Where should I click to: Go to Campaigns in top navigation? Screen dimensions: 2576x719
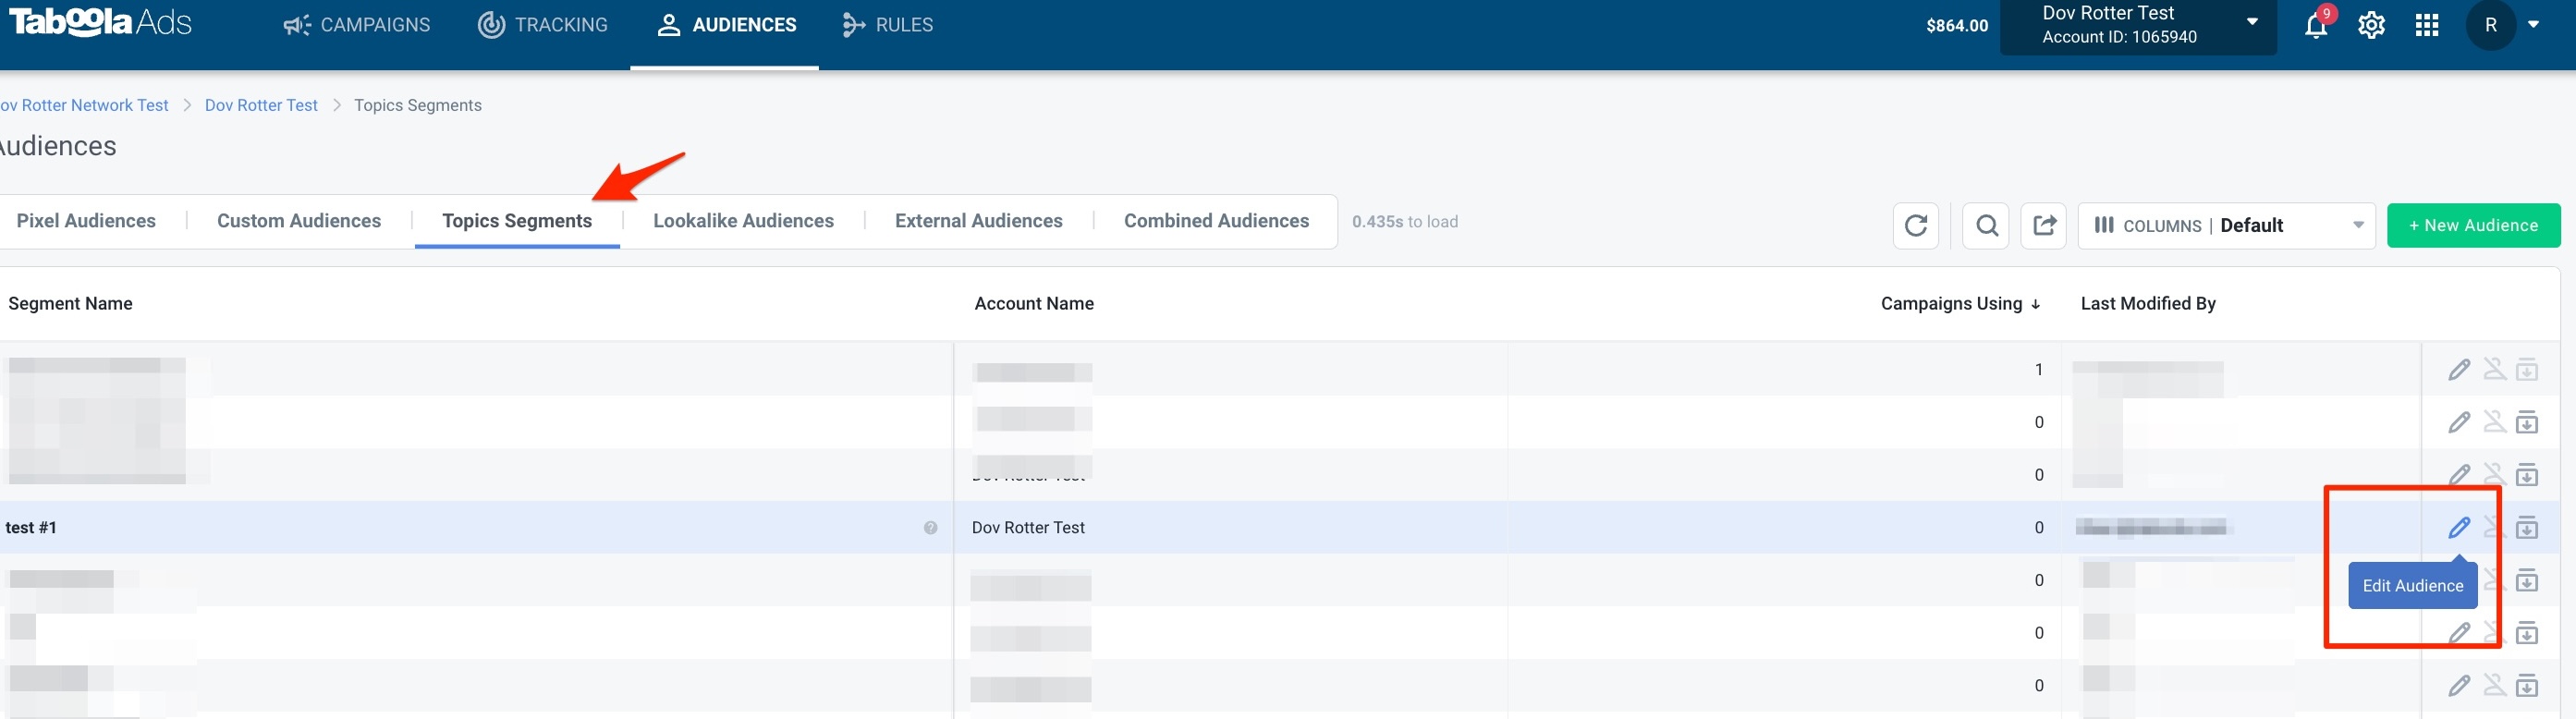coord(356,25)
